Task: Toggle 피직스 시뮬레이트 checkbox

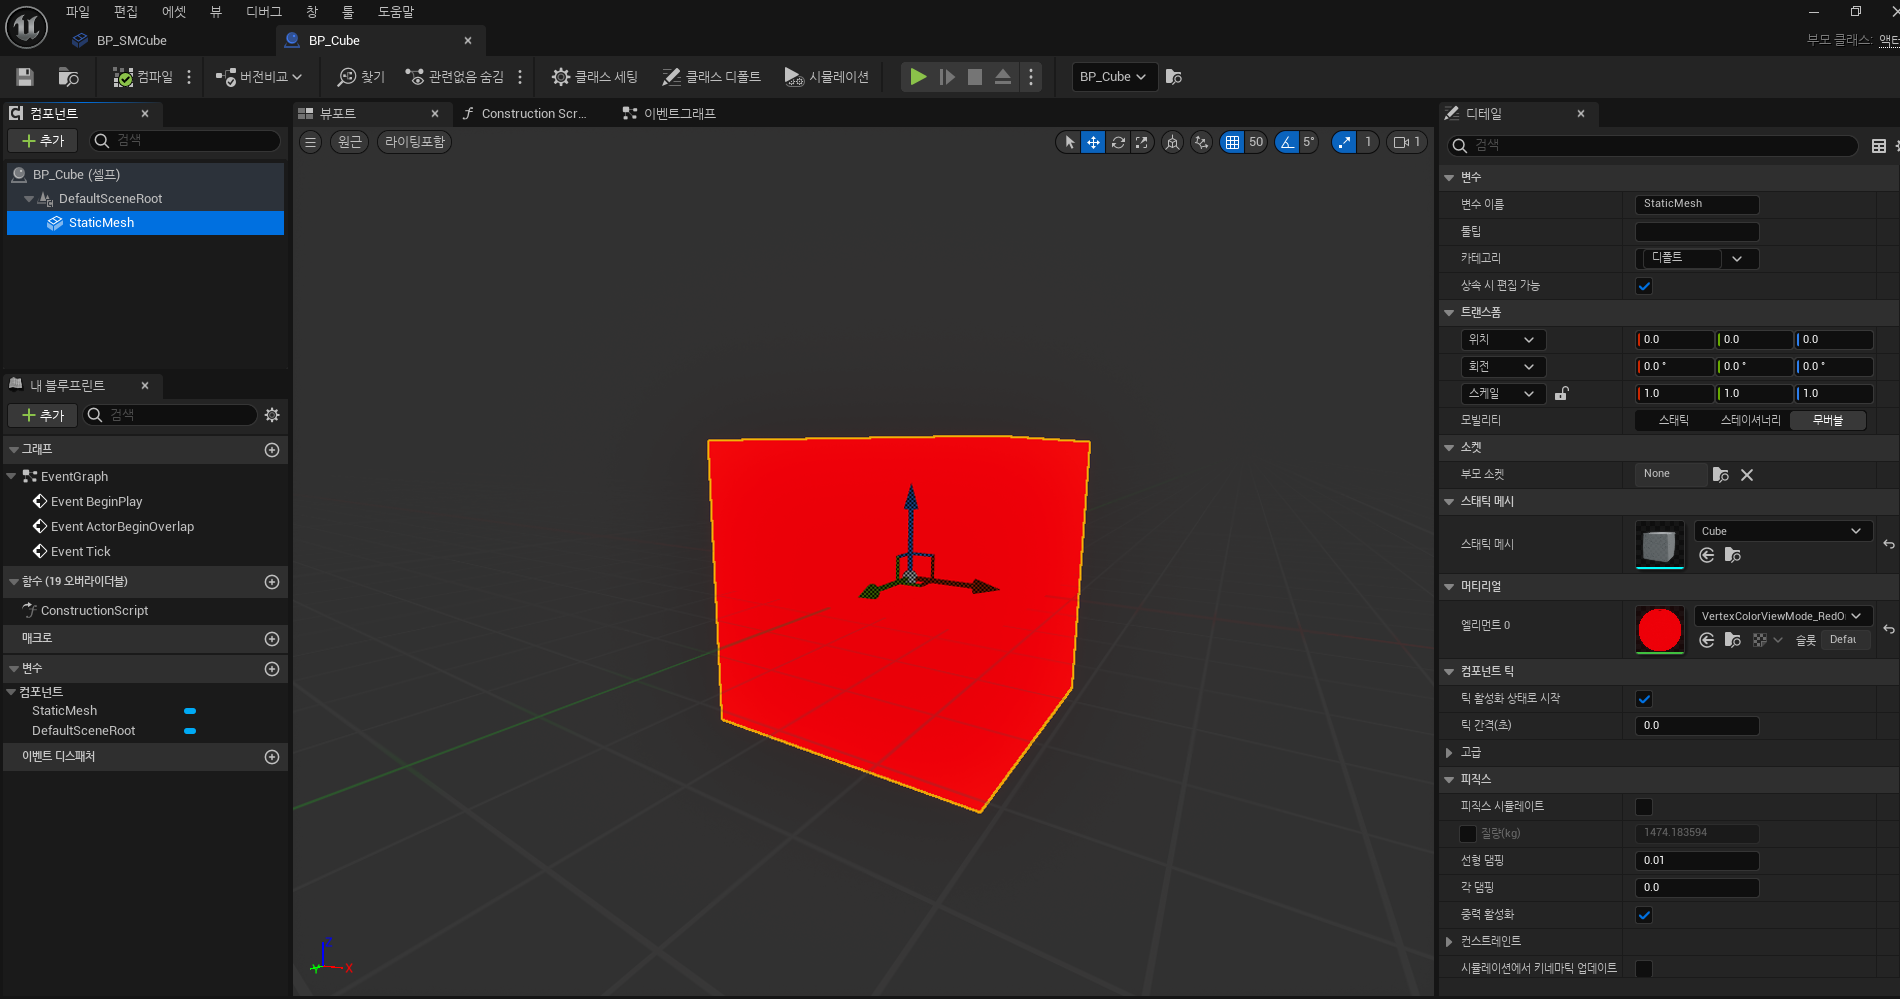Action: tap(1644, 807)
